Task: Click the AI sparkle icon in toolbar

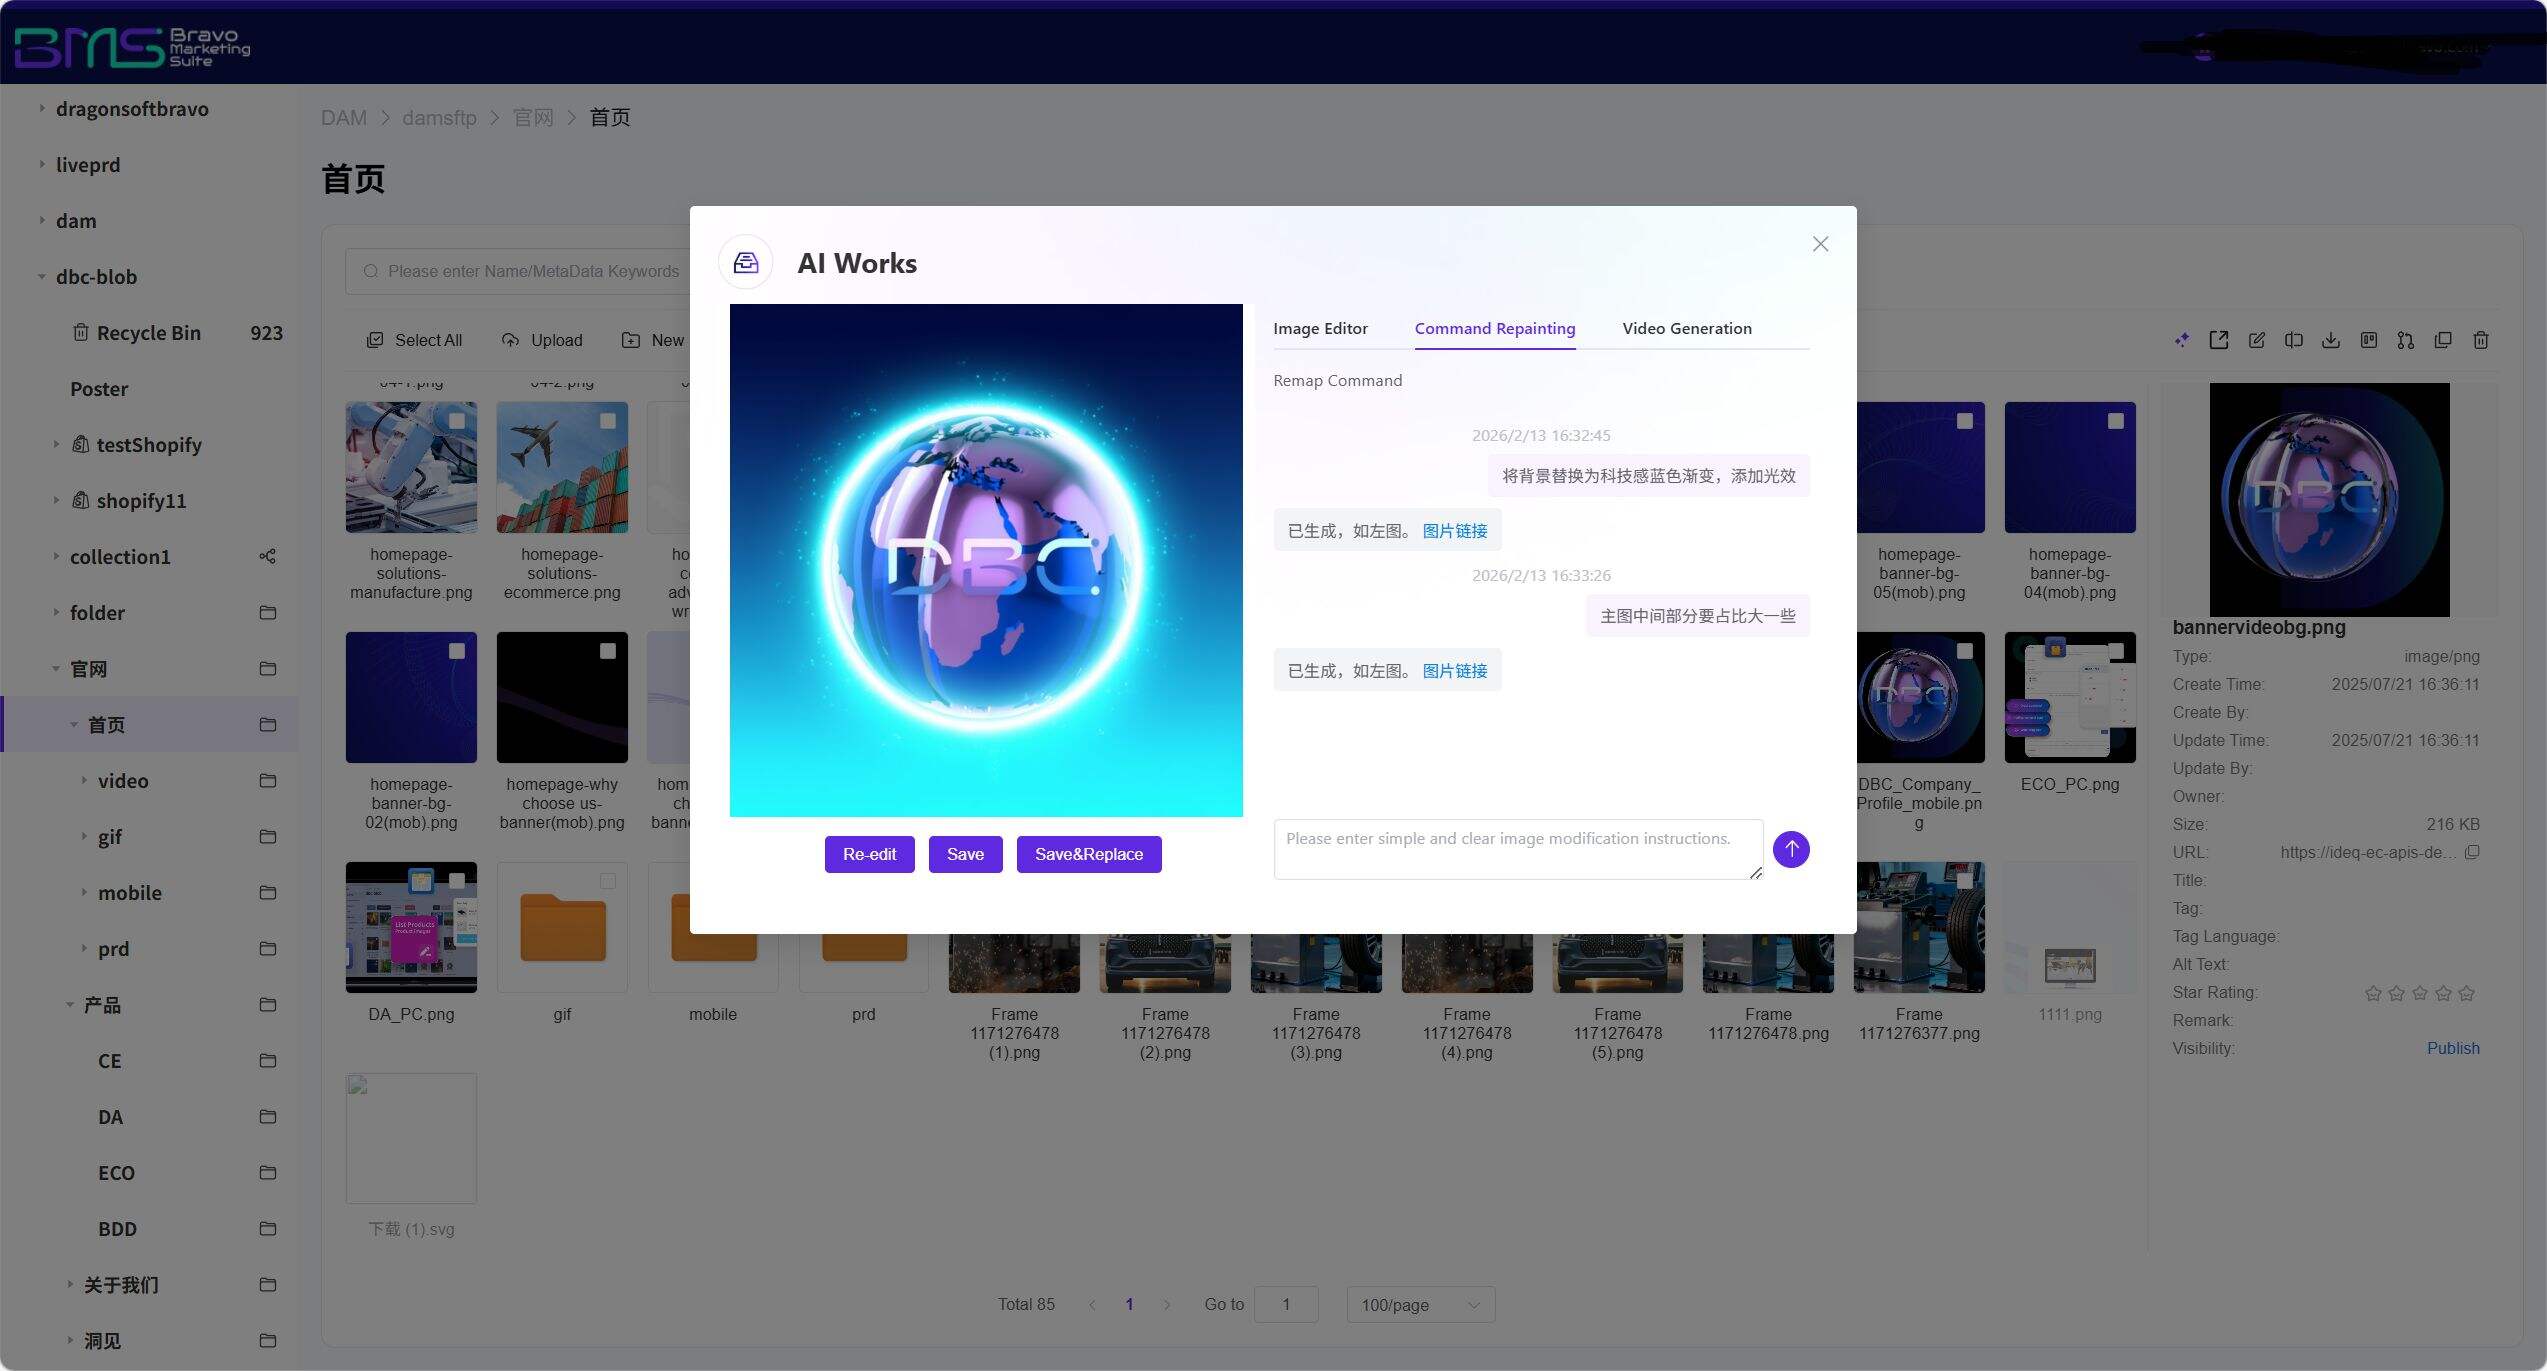Action: pyautogui.click(x=2181, y=340)
